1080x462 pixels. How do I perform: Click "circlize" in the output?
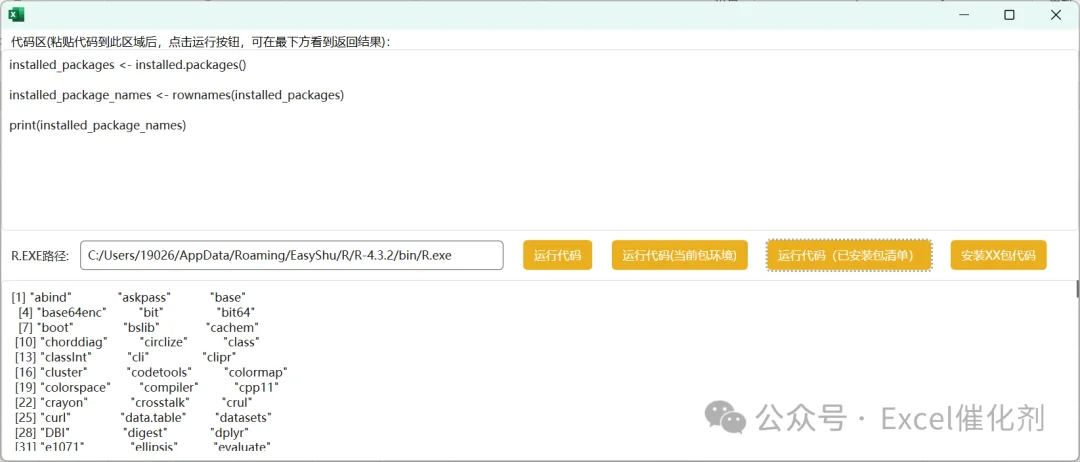click(x=165, y=342)
